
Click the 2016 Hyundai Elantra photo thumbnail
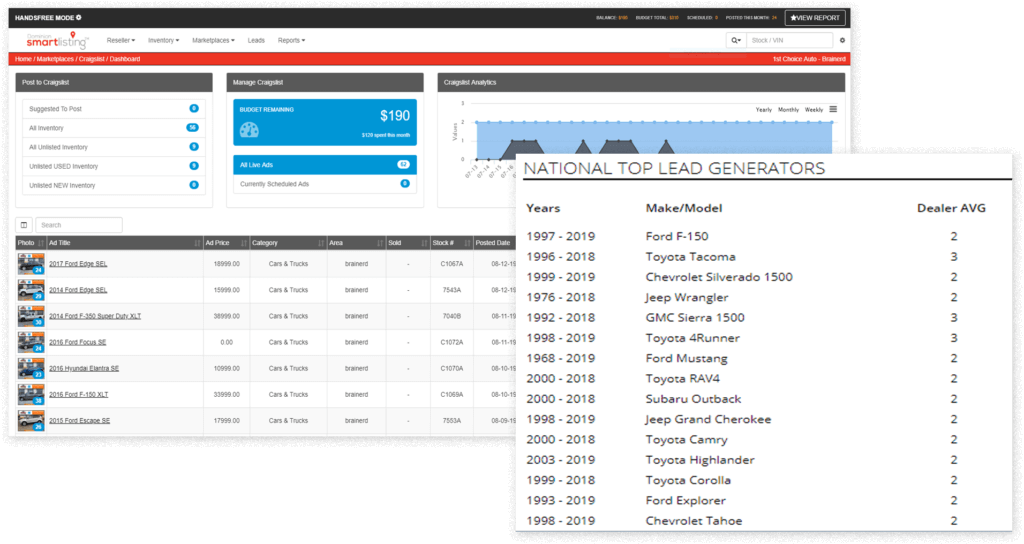[31, 368]
